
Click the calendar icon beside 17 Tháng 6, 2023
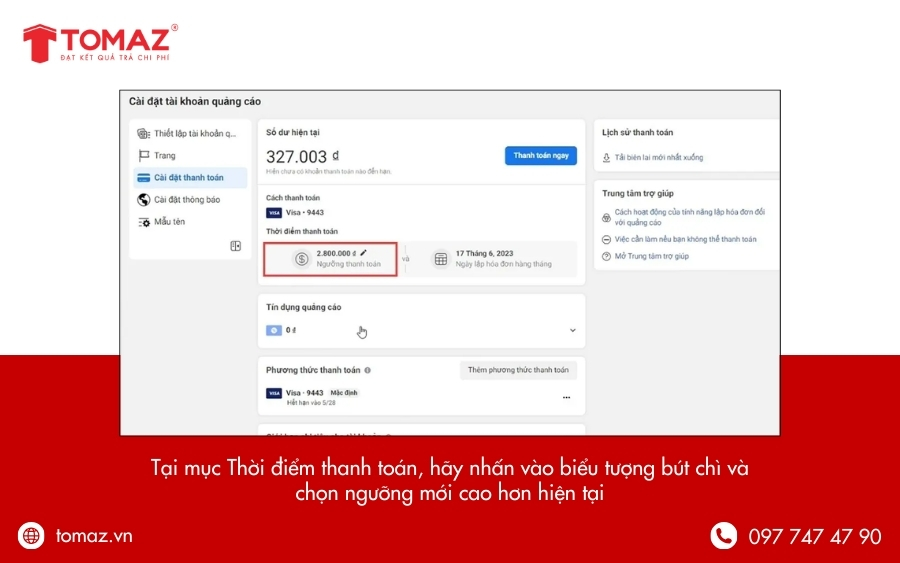[440, 259]
